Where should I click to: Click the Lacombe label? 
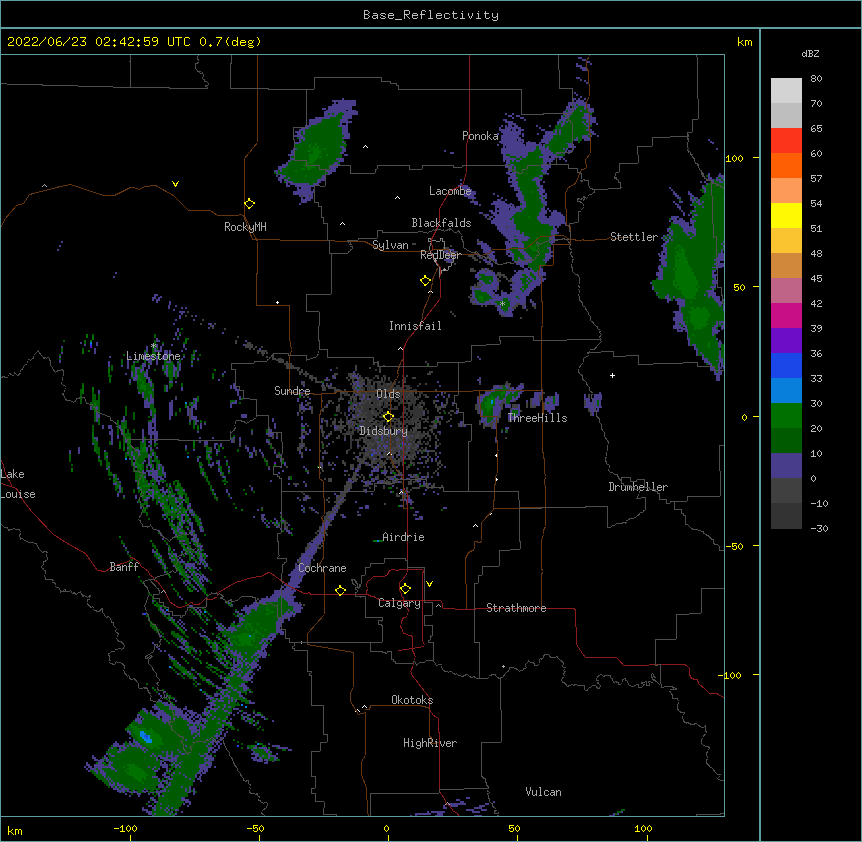450,191
